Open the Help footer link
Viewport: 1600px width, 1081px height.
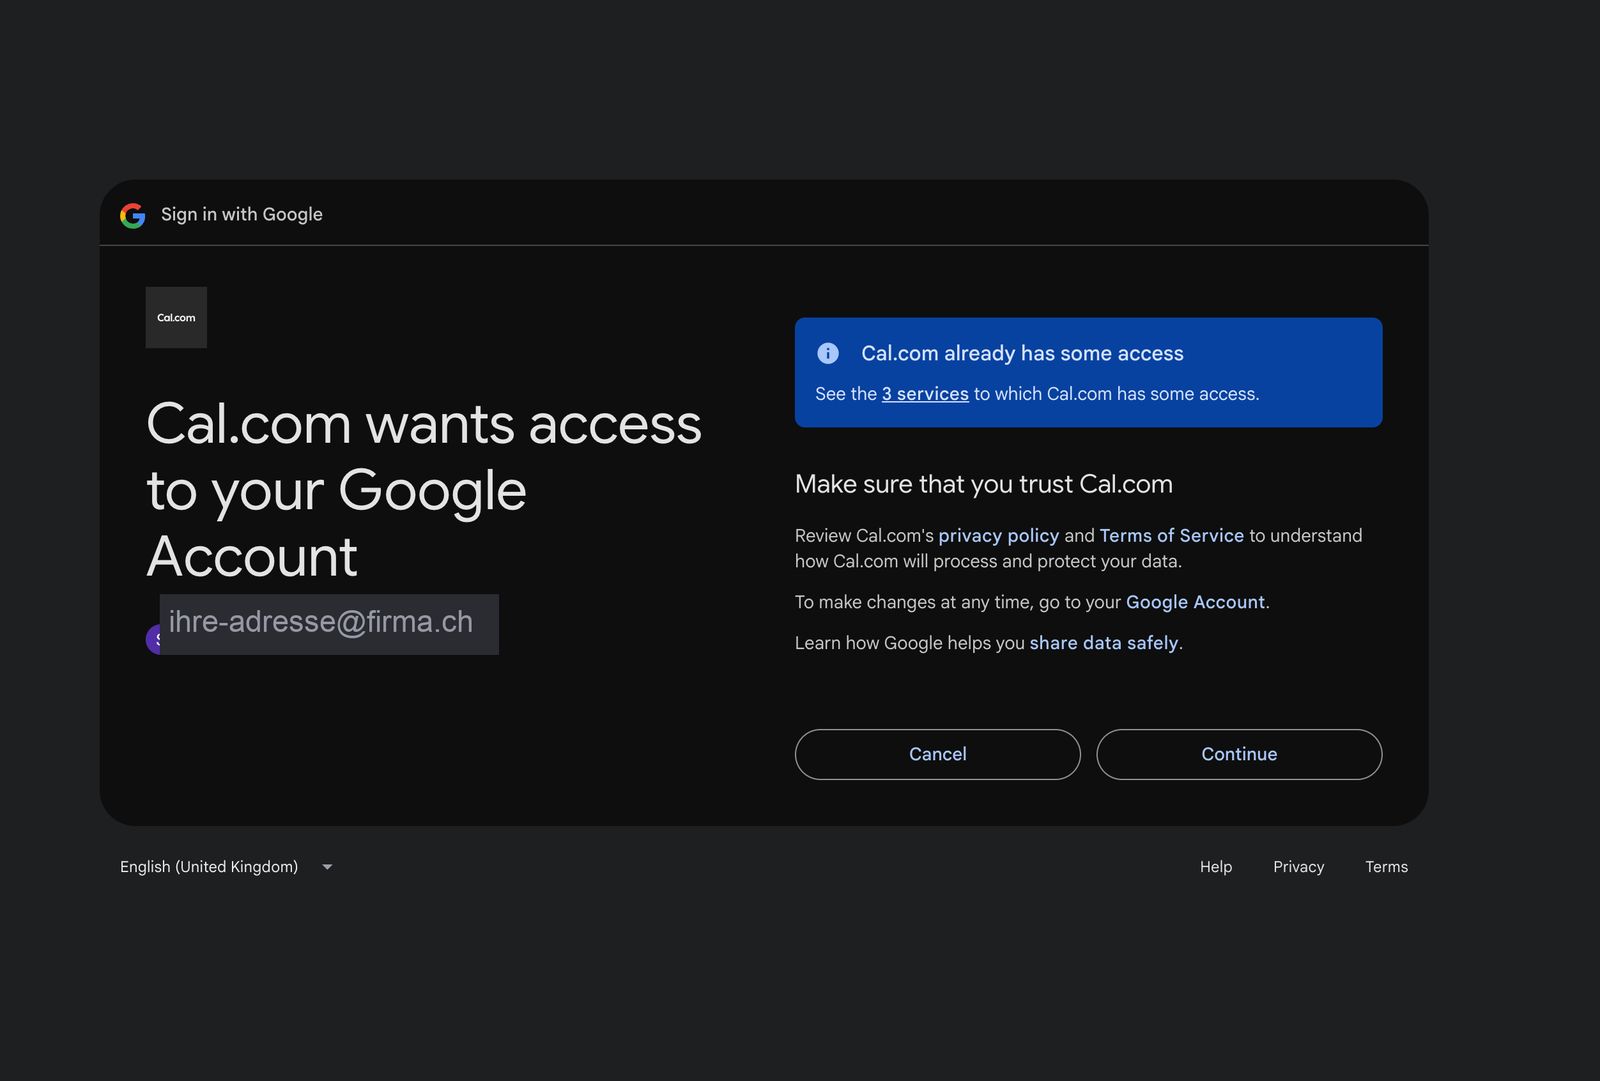(x=1215, y=867)
